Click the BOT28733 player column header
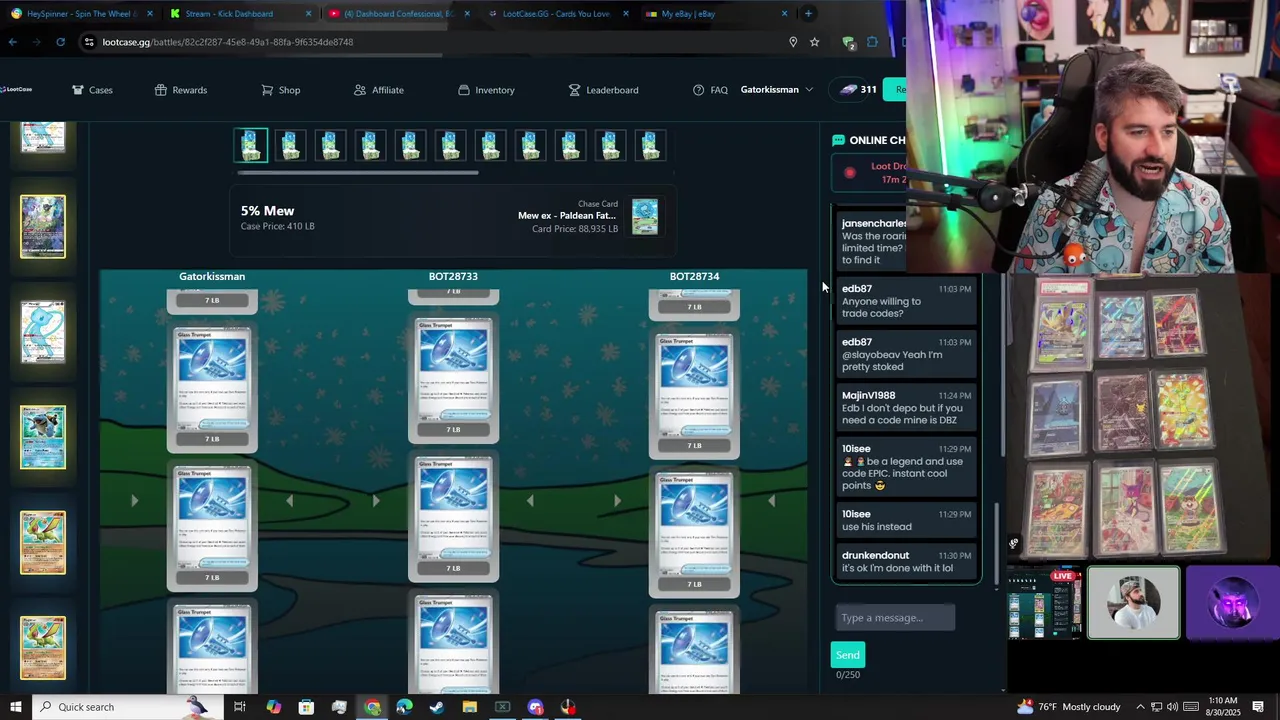 pyautogui.click(x=453, y=276)
